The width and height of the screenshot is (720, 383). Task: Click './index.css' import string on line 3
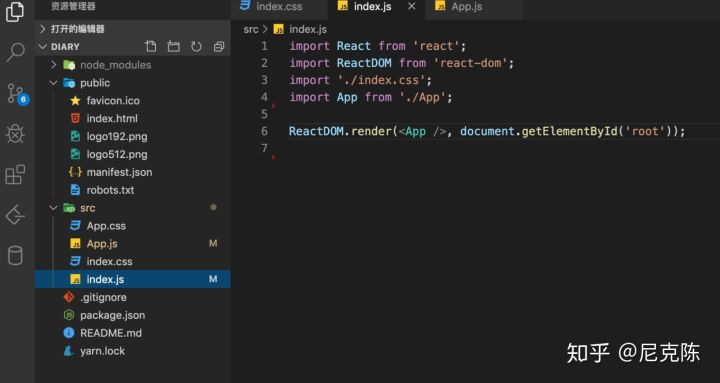pos(381,80)
